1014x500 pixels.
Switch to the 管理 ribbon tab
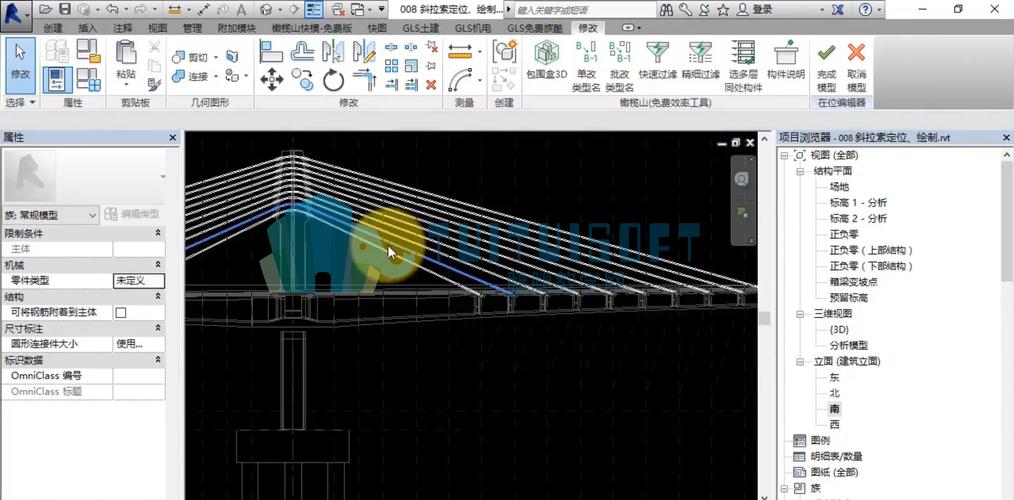[192, 28]
